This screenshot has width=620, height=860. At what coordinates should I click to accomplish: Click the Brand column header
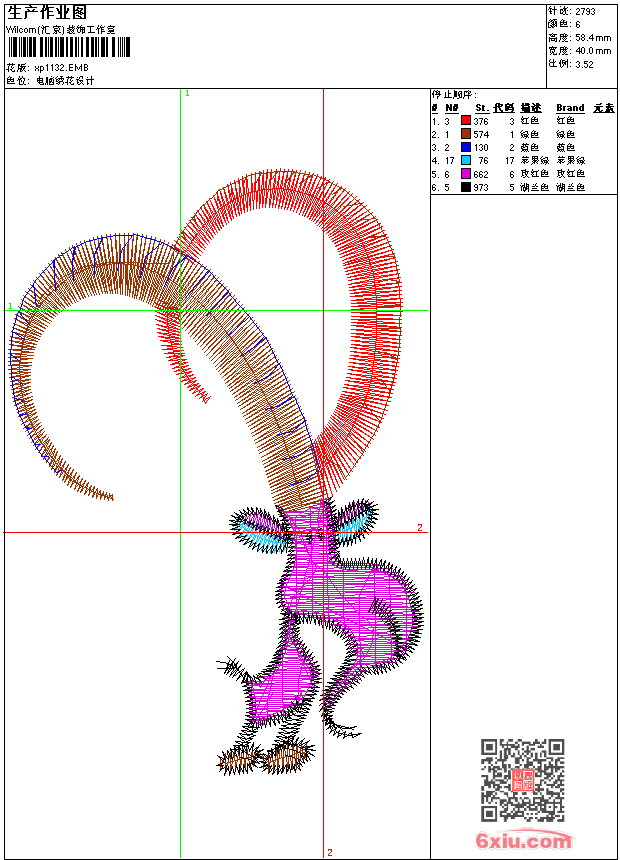pos(570,108)
